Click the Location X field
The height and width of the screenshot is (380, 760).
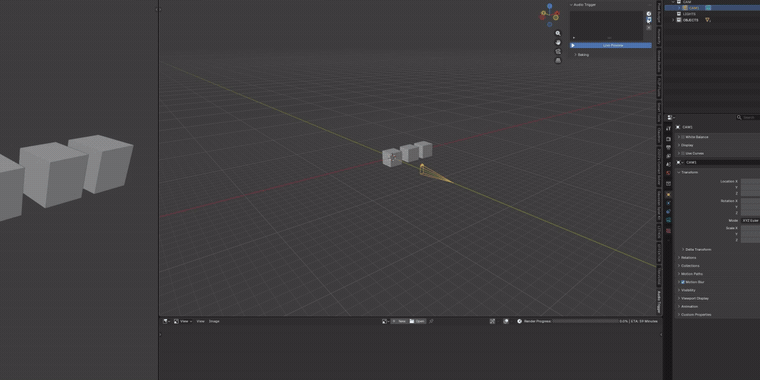pos(750,181)
